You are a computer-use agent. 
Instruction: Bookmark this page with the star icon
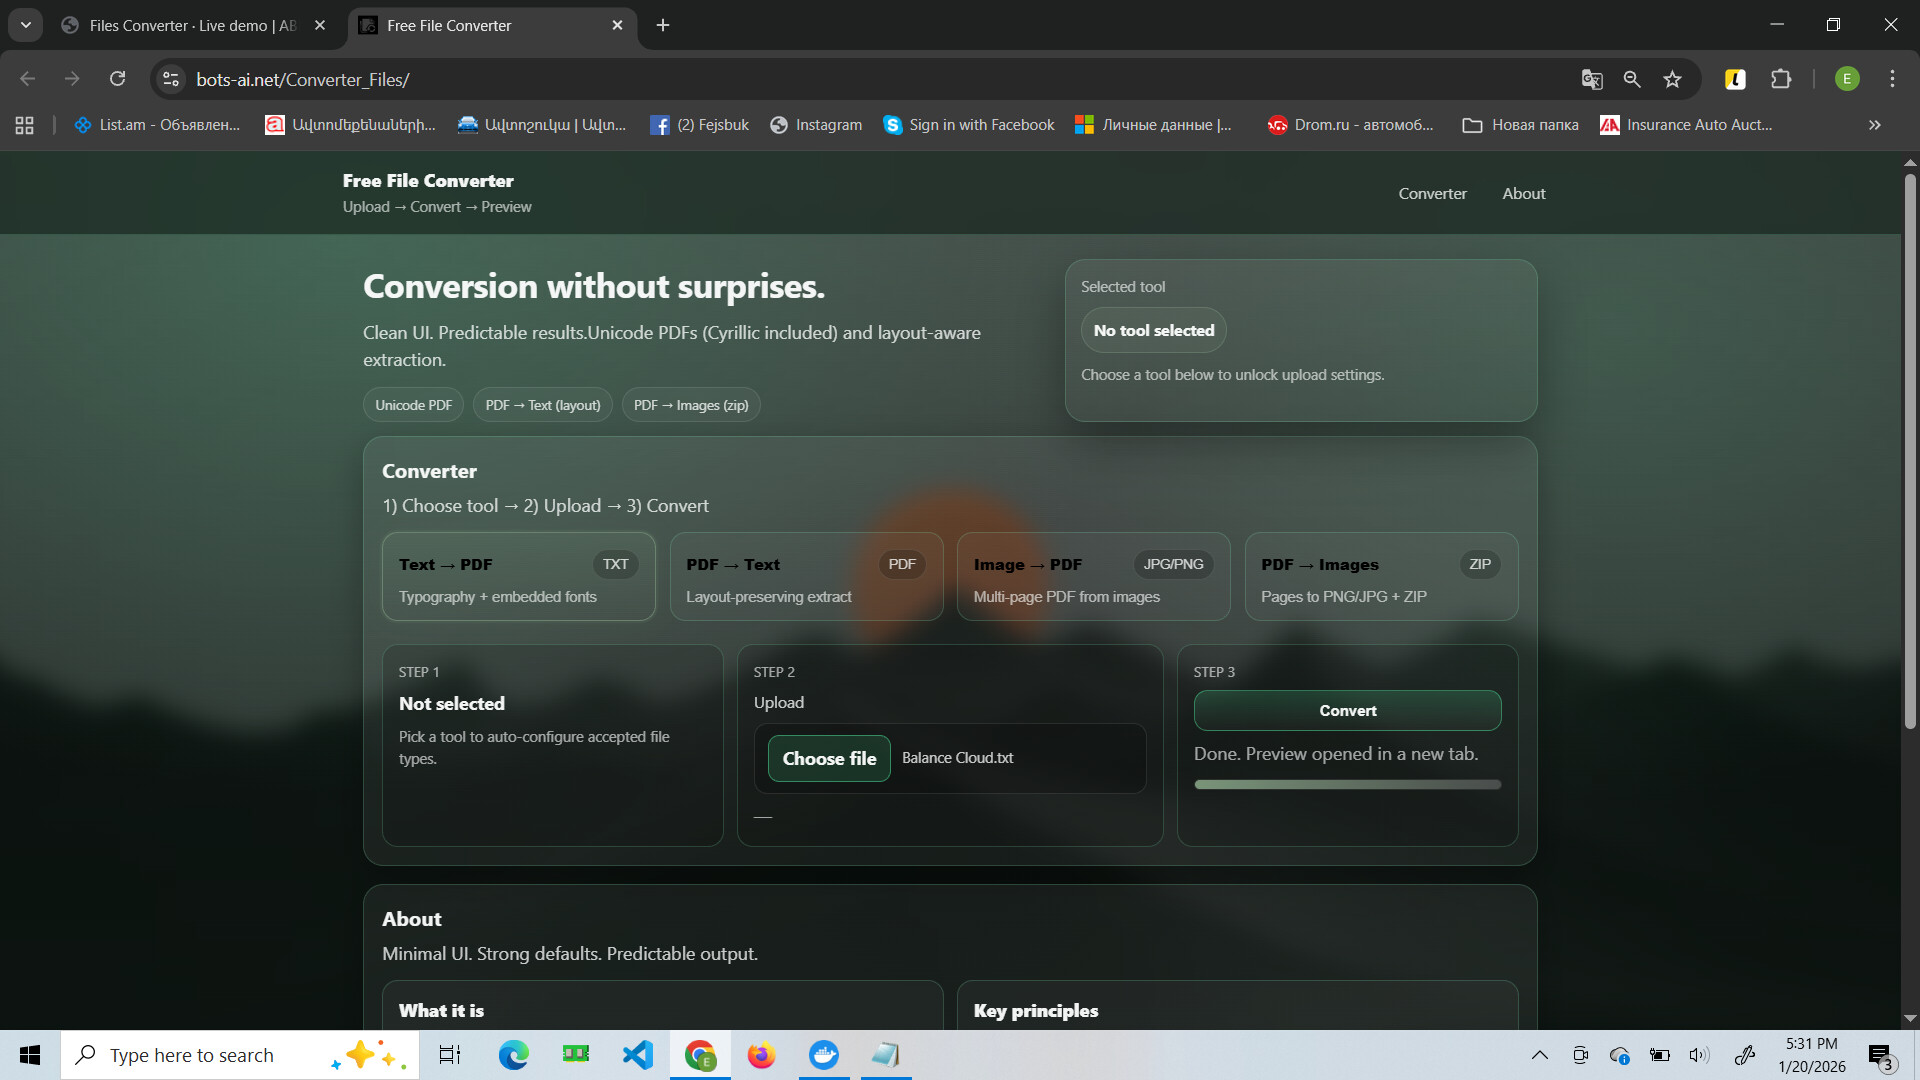coord(1672,79)
